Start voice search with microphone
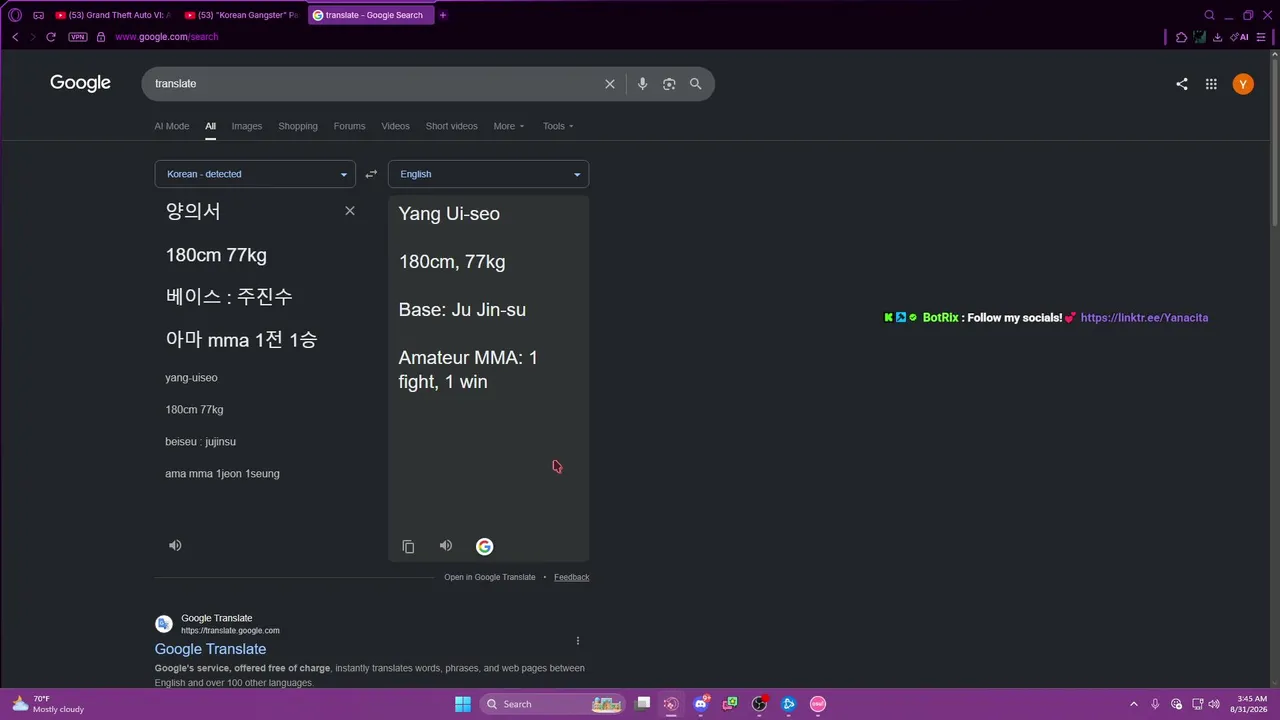Image resolution: width=1280 pixels, height=720 pixels. point(643,84)
